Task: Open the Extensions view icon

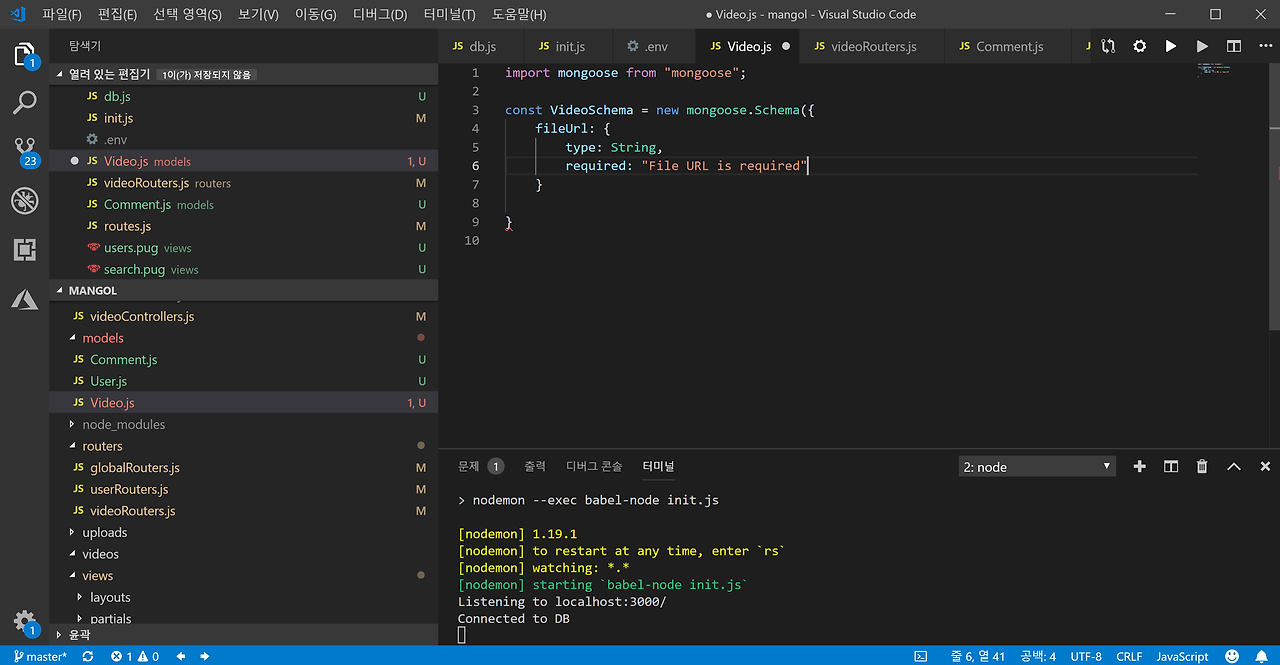Action: 25,250
